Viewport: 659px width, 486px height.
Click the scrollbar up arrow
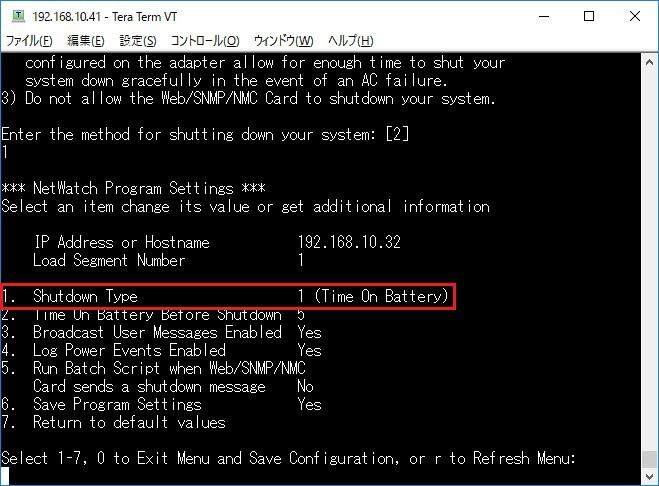tap(649, 63)
